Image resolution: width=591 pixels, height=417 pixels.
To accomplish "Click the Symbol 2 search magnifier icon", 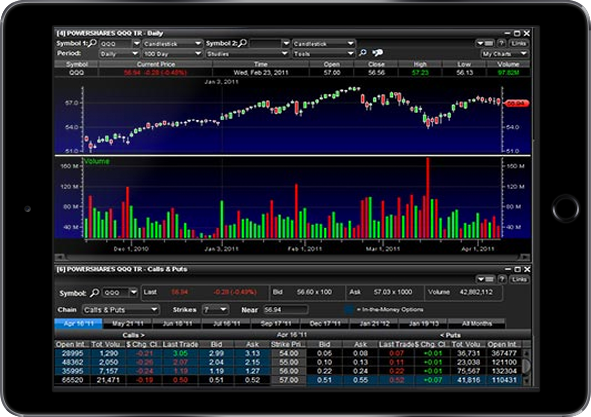I will pyautogui.click(x=243, y=43).
